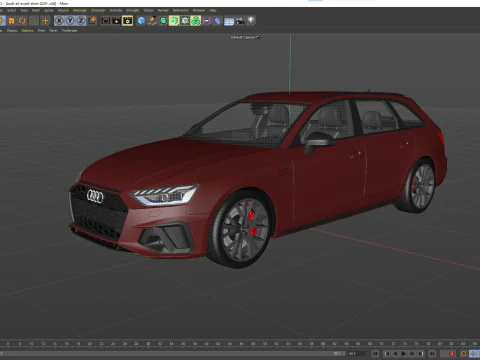
Task: Open the Volume menu
Action: pos(63,11)
